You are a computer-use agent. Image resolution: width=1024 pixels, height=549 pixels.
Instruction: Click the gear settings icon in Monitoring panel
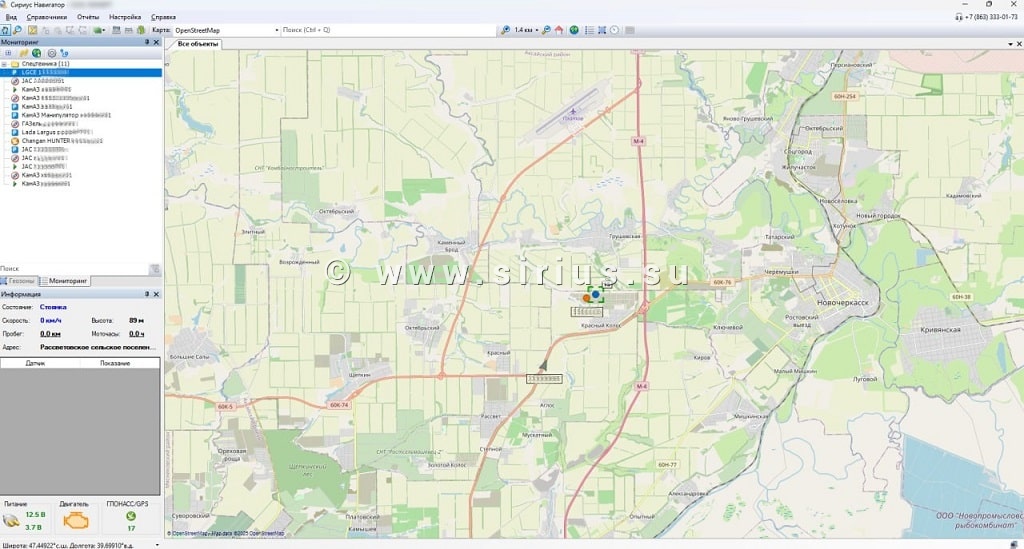click(51, 53)
